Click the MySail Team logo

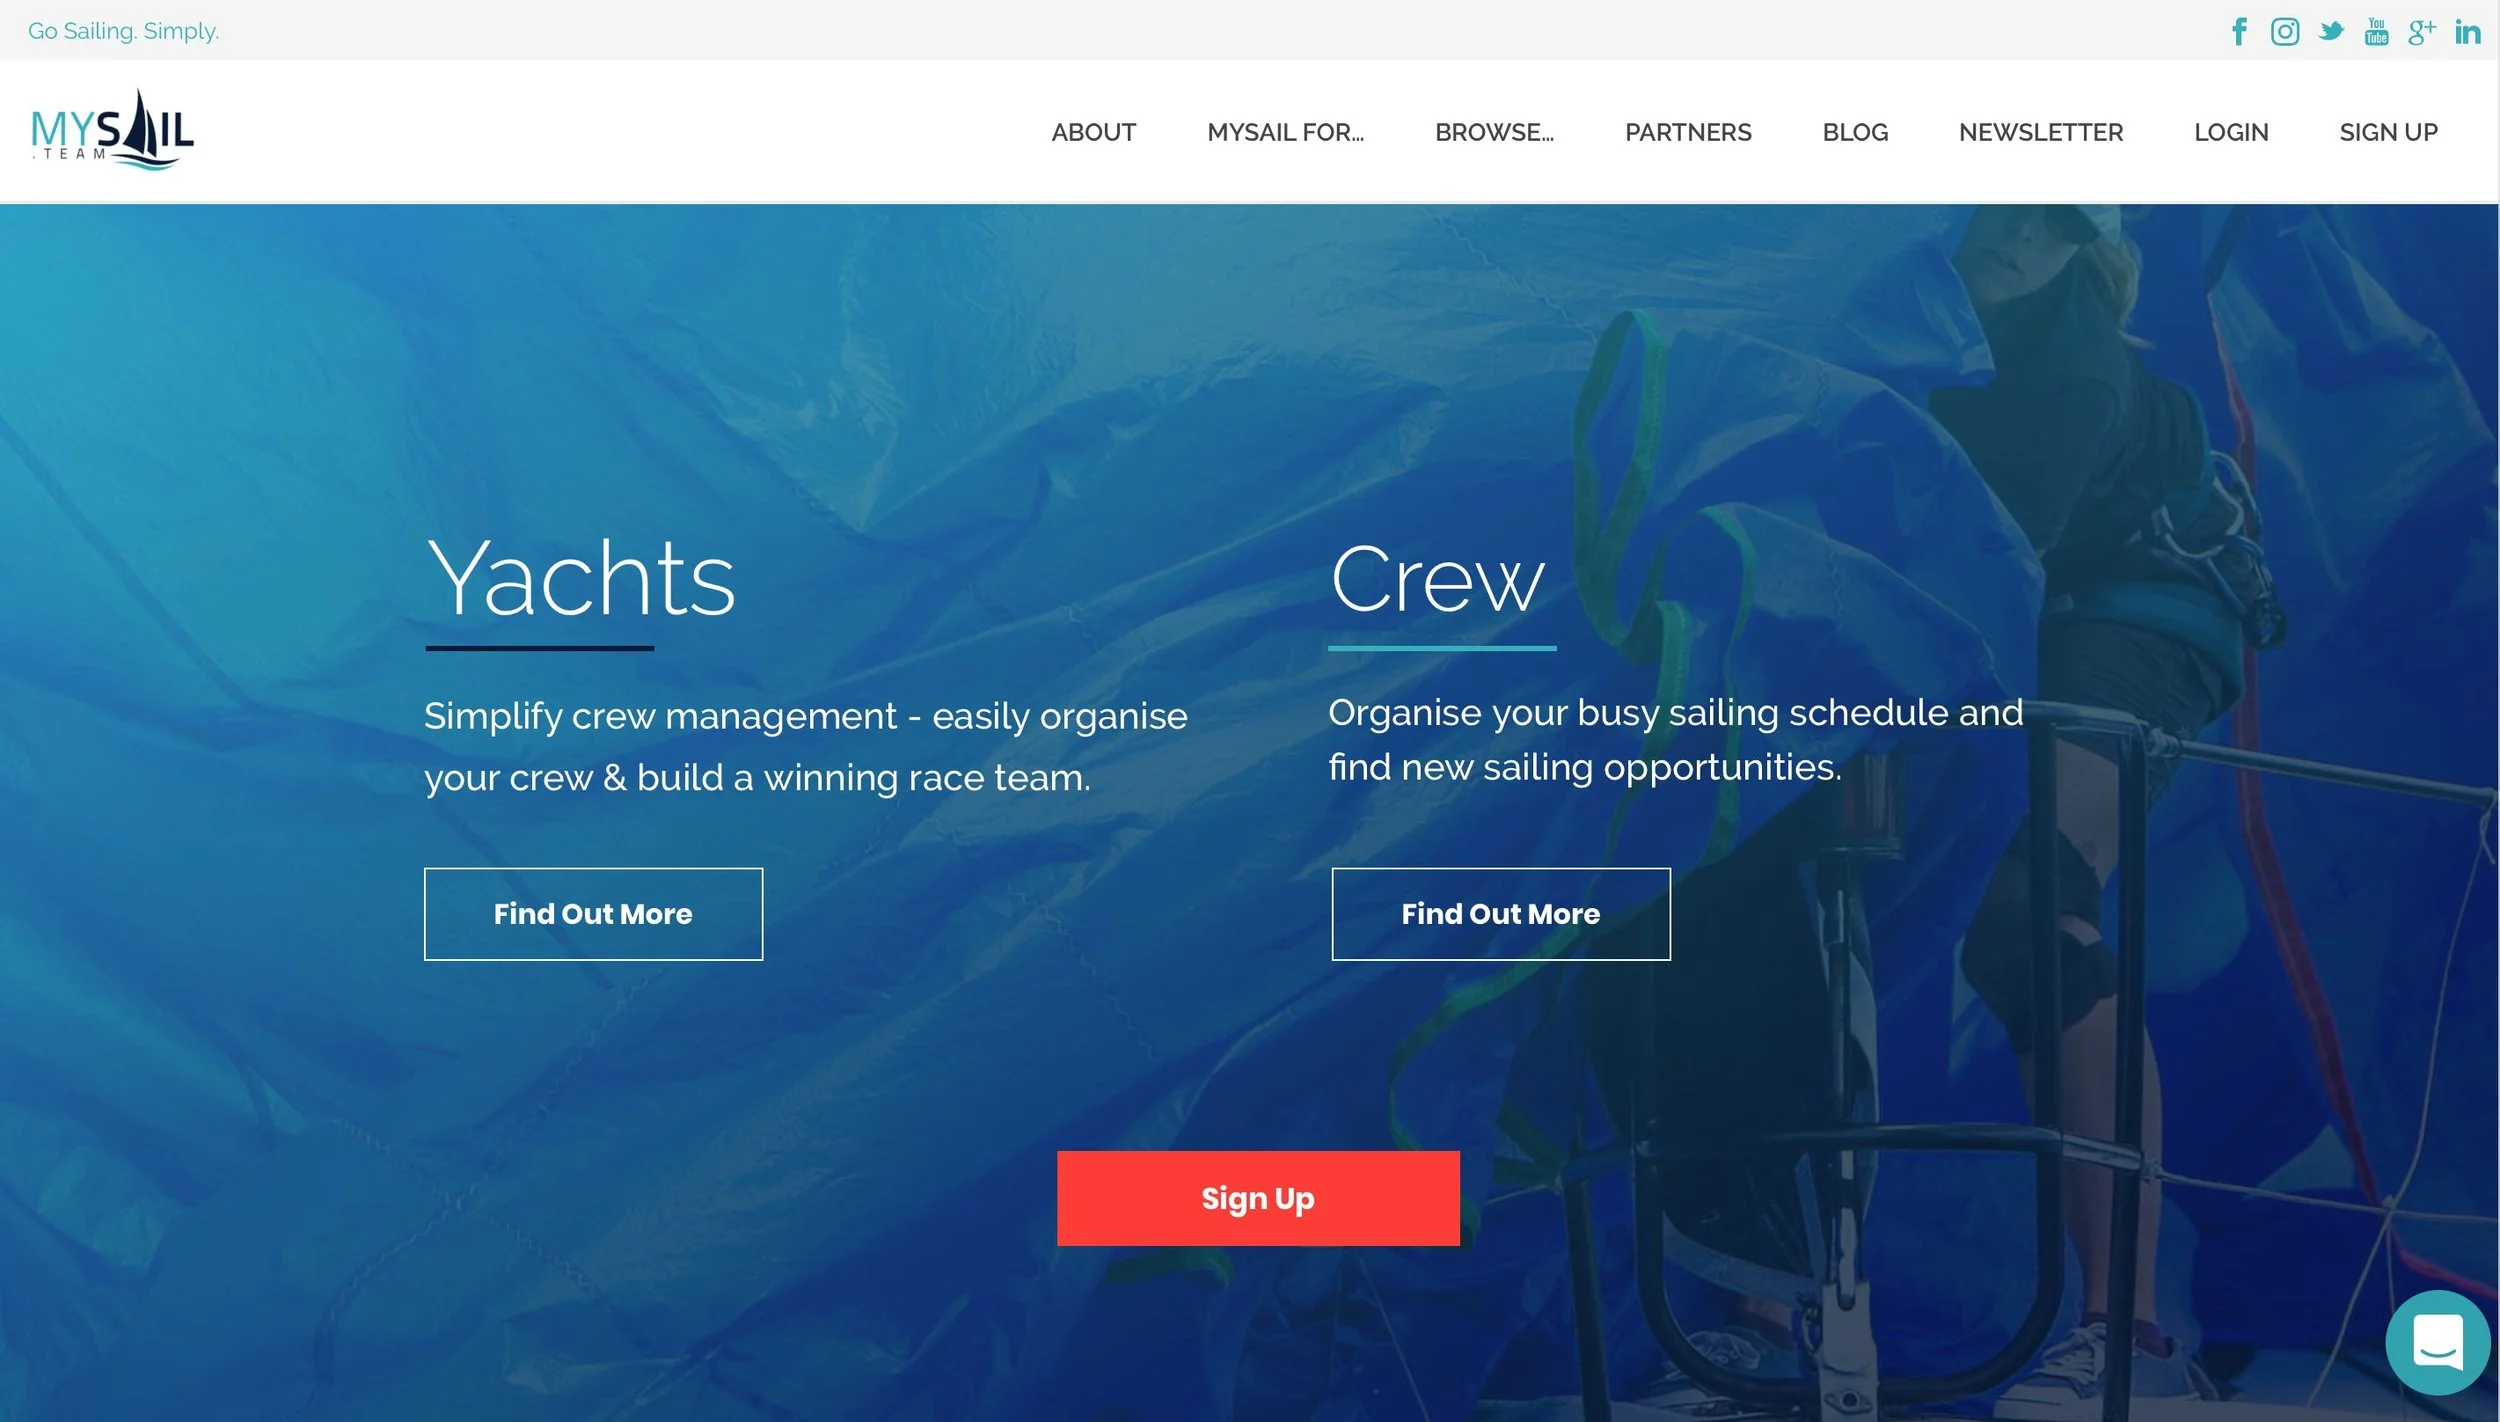[x=112, y=130]
